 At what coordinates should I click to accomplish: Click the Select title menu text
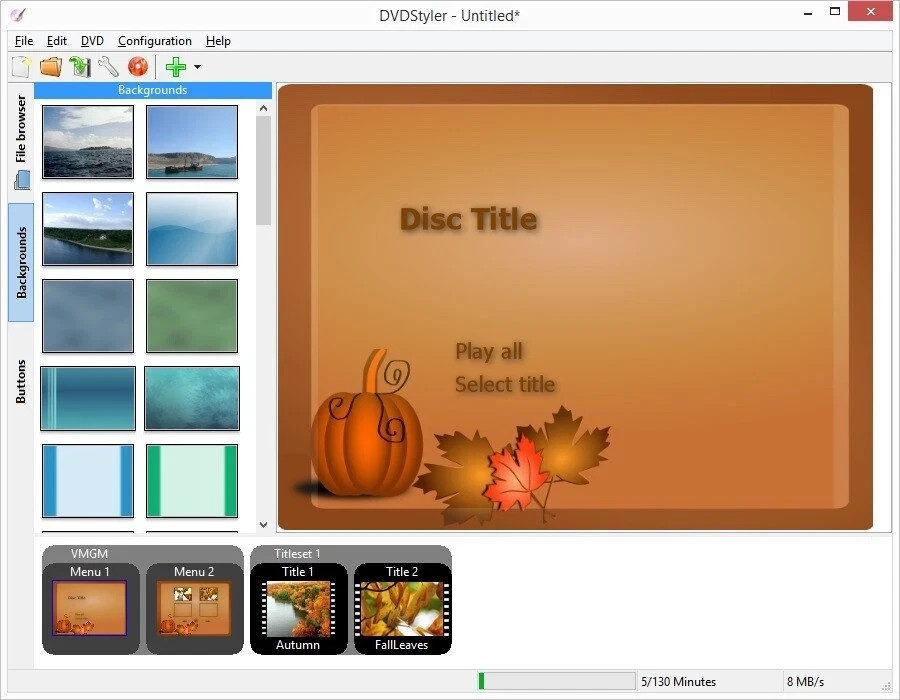505,384
